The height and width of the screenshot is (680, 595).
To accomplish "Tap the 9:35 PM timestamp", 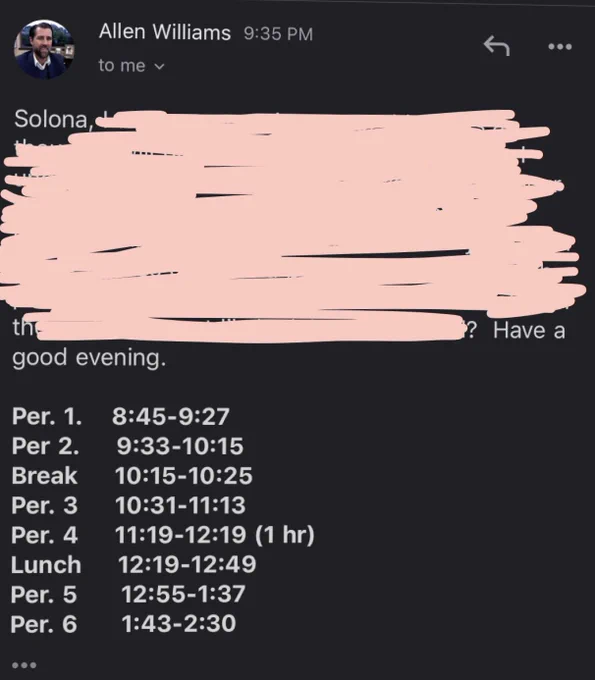I will [278, 34].
